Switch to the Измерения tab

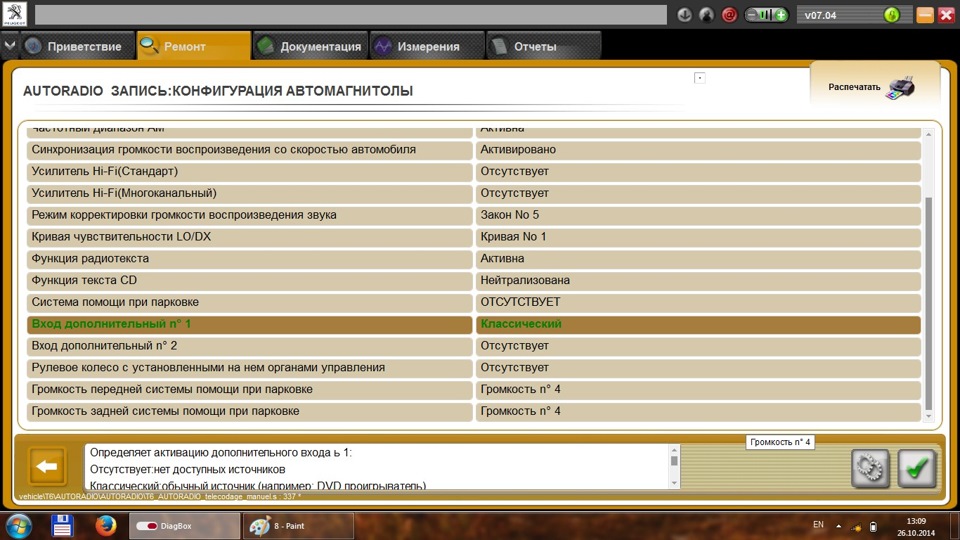point(427,46)
